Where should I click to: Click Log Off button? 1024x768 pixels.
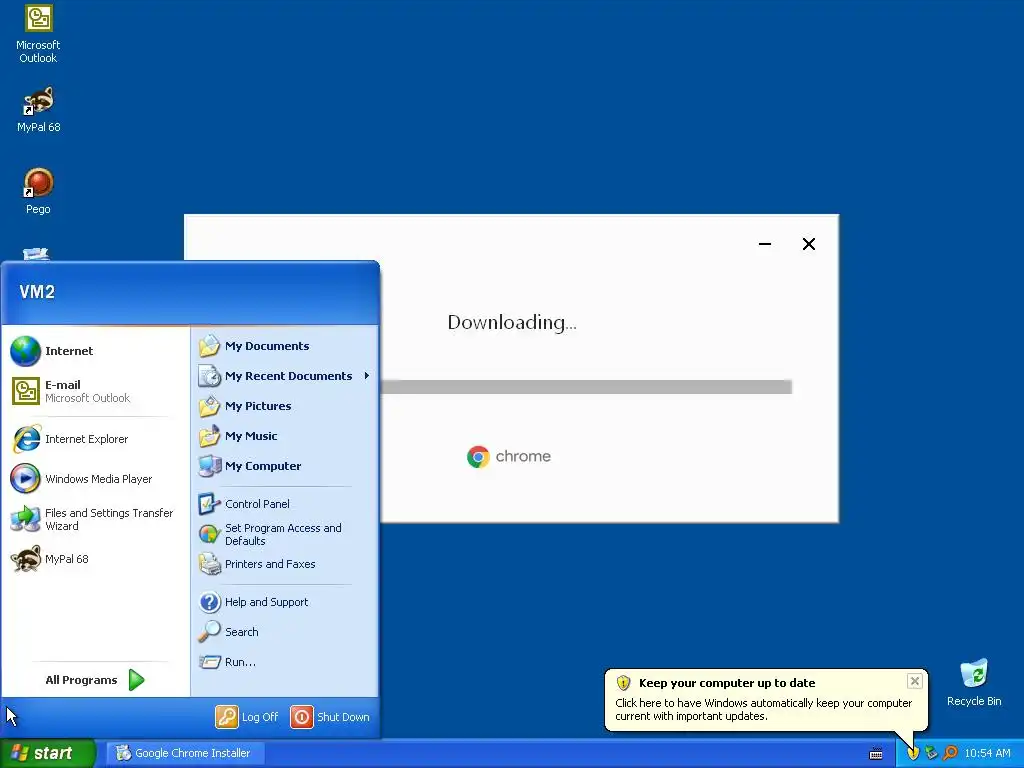[x=247, y=717]
